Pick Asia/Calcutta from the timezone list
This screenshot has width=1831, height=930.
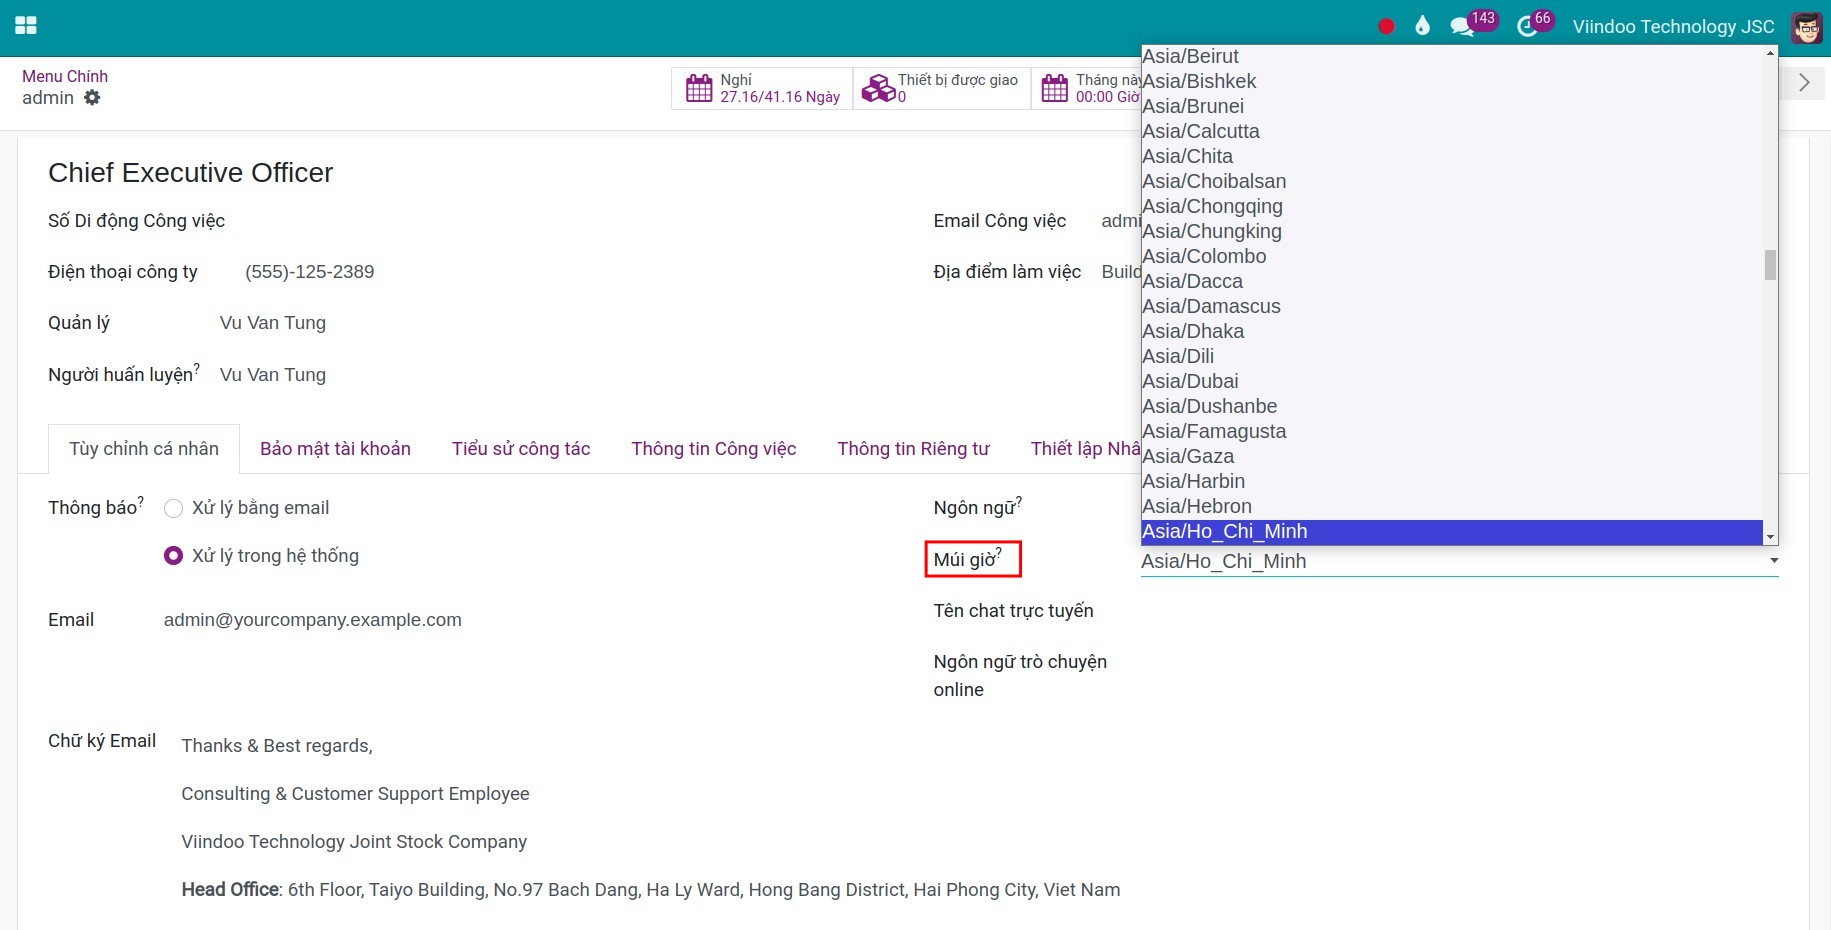1451,131
